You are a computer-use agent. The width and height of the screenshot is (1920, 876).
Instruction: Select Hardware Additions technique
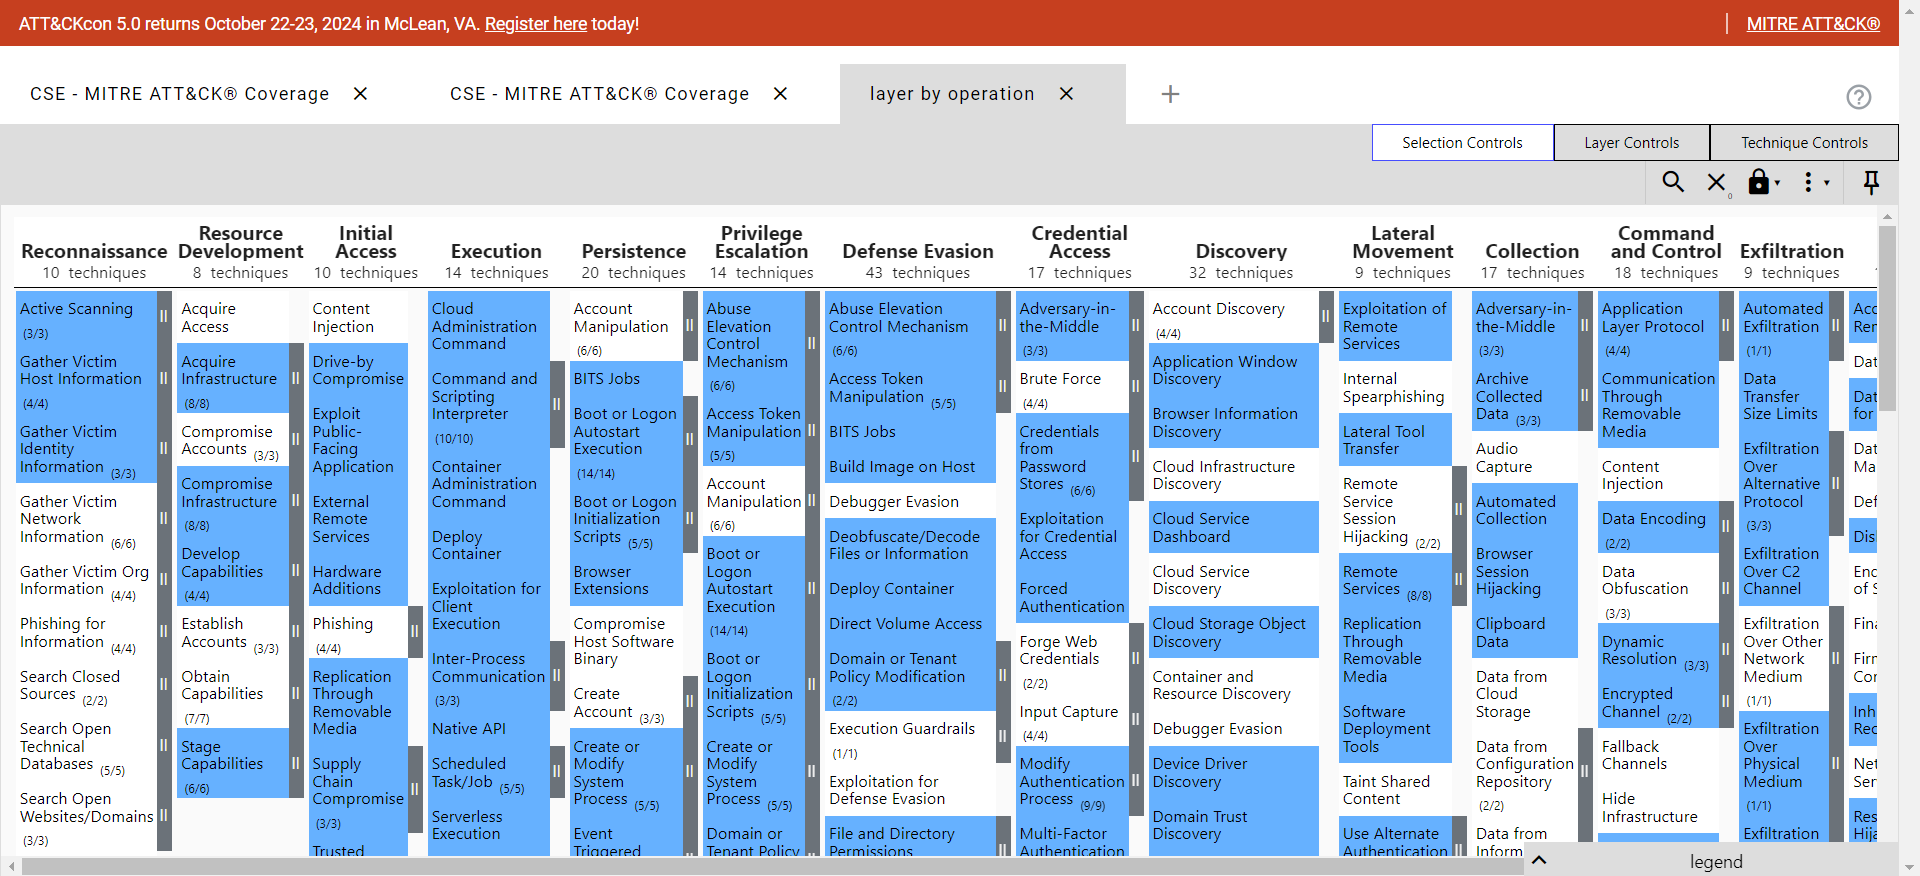[359, 580]
